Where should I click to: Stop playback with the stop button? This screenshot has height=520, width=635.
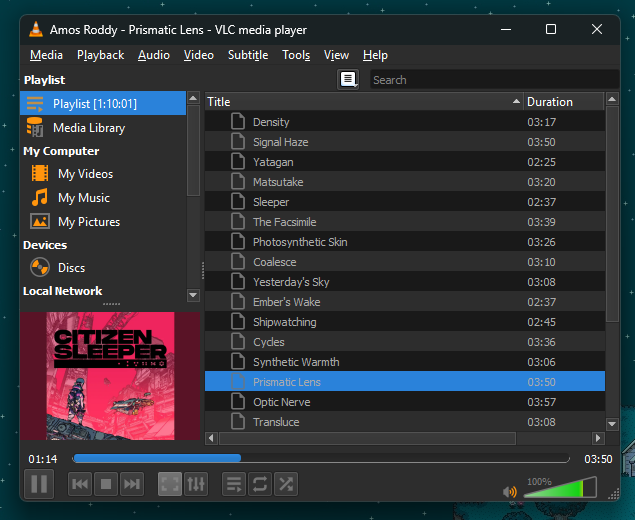point(106,484)
